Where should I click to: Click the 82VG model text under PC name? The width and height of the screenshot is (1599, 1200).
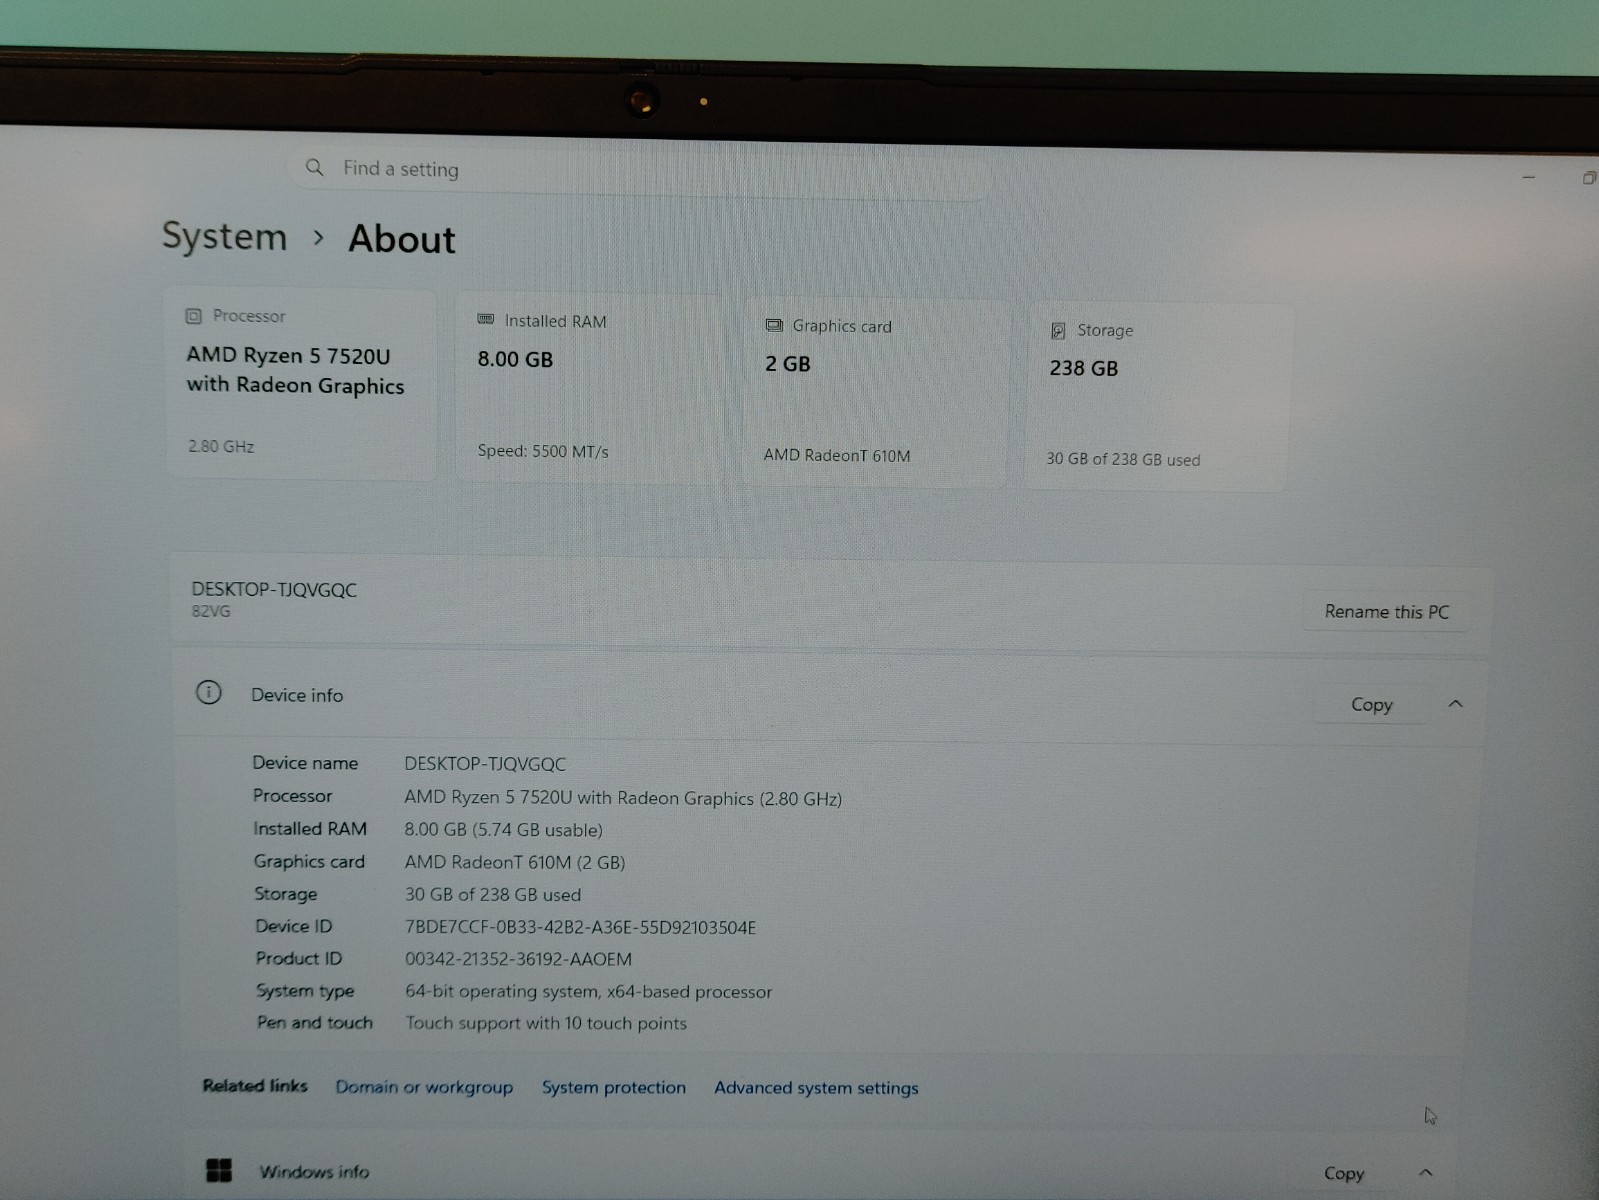click(211, 611)
